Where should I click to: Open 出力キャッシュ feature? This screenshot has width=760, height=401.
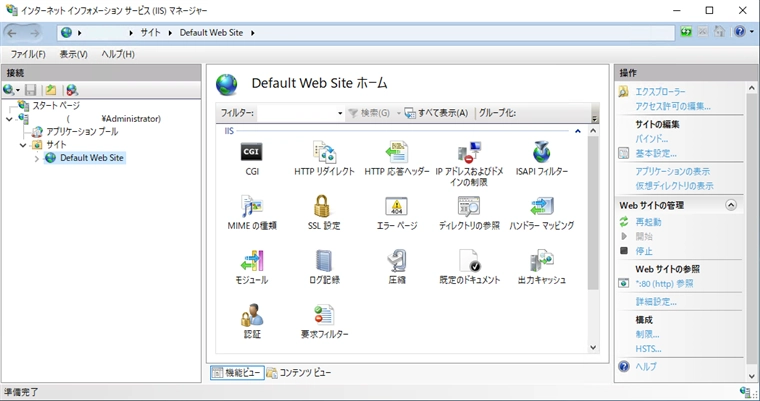point(541,267)
